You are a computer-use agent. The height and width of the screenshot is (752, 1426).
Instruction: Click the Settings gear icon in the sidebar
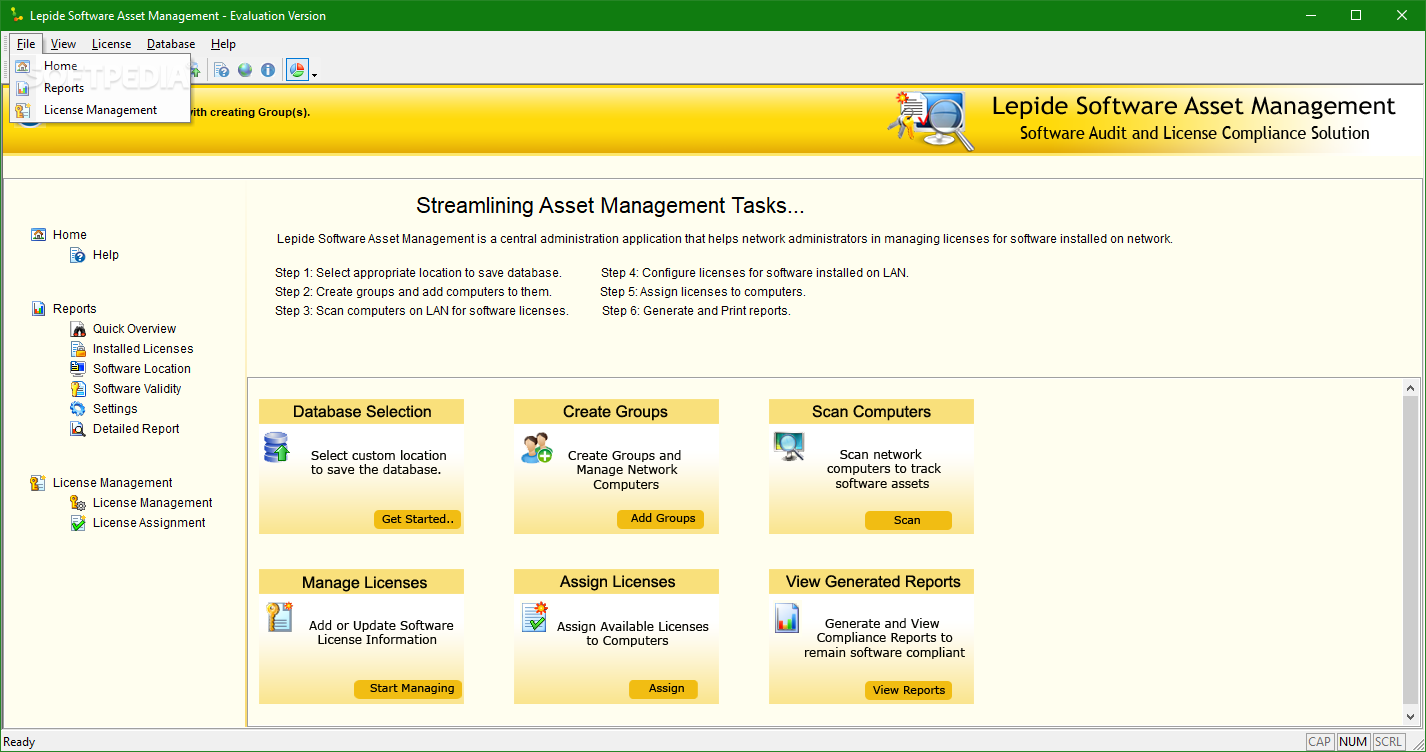point(78,409)
